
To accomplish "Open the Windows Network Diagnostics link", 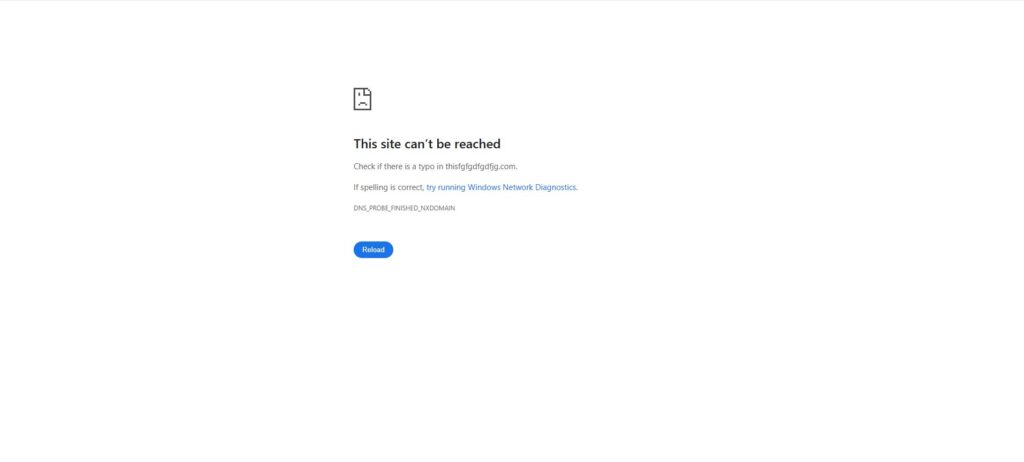I will (x=502, y=187).
